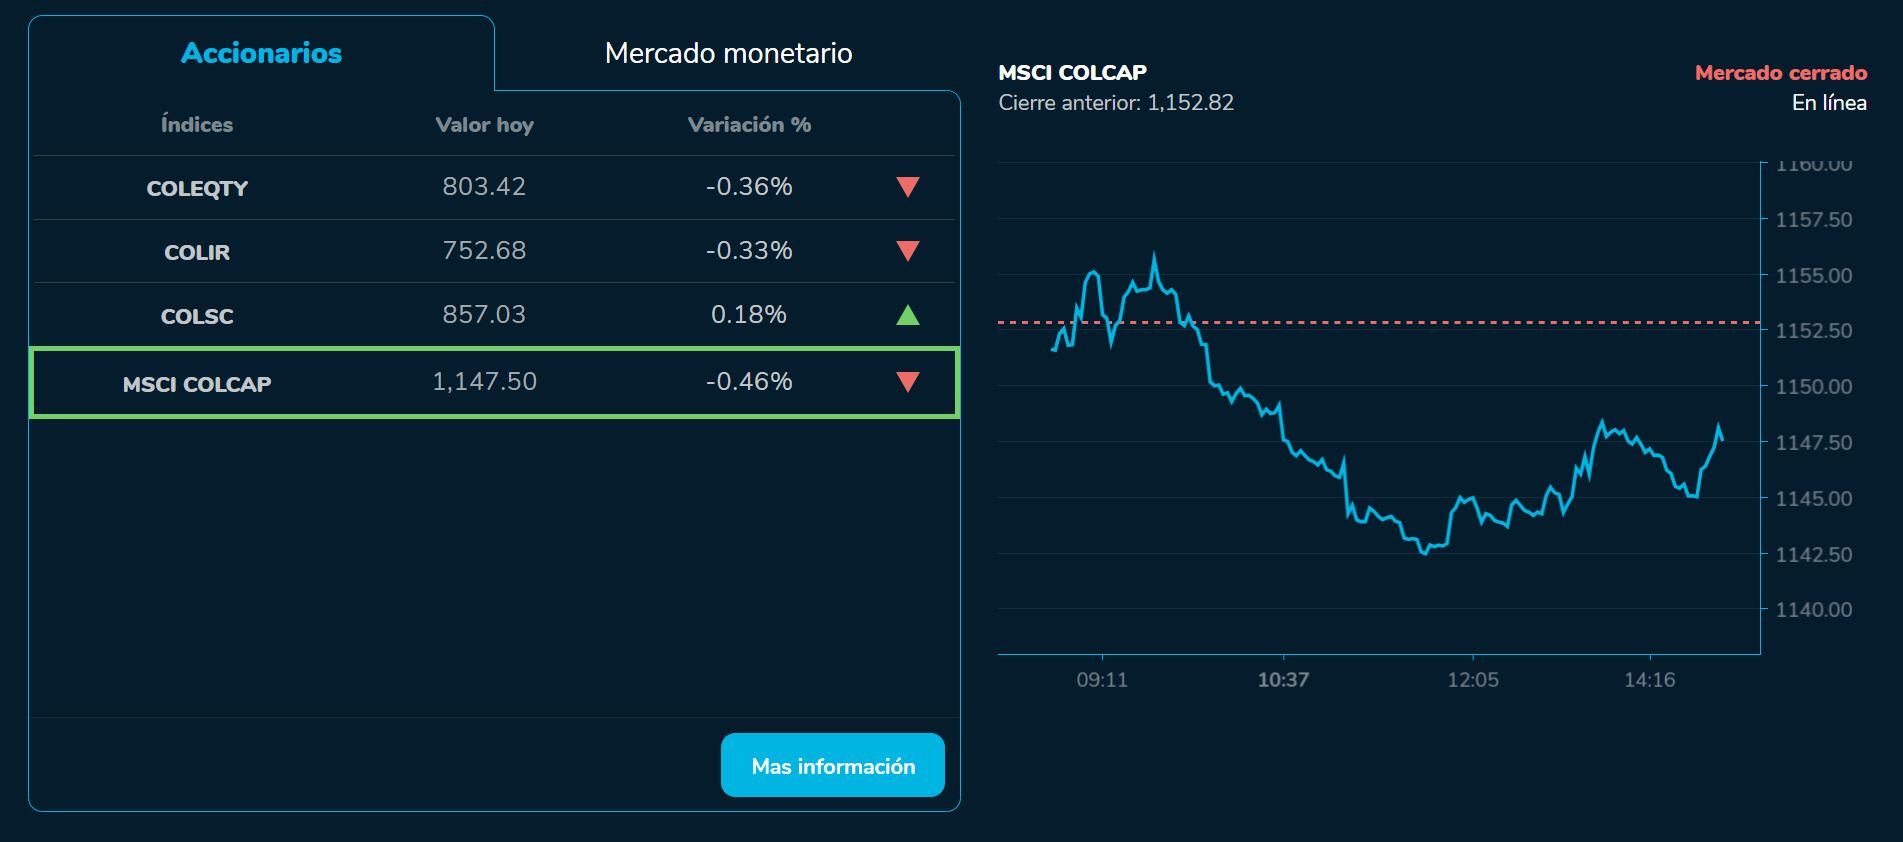The height and width of the screenshot is (842, 1903).
Task: Click the MSCI COLCAP chart title
Action: pyautogui.click(x=1072, y=71)
